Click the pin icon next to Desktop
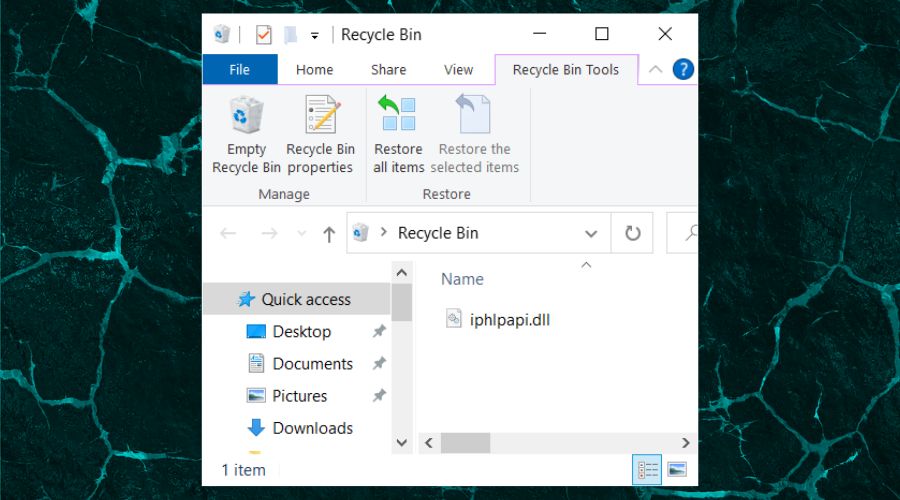Screen dimensions: 900x500 [379, 331]
